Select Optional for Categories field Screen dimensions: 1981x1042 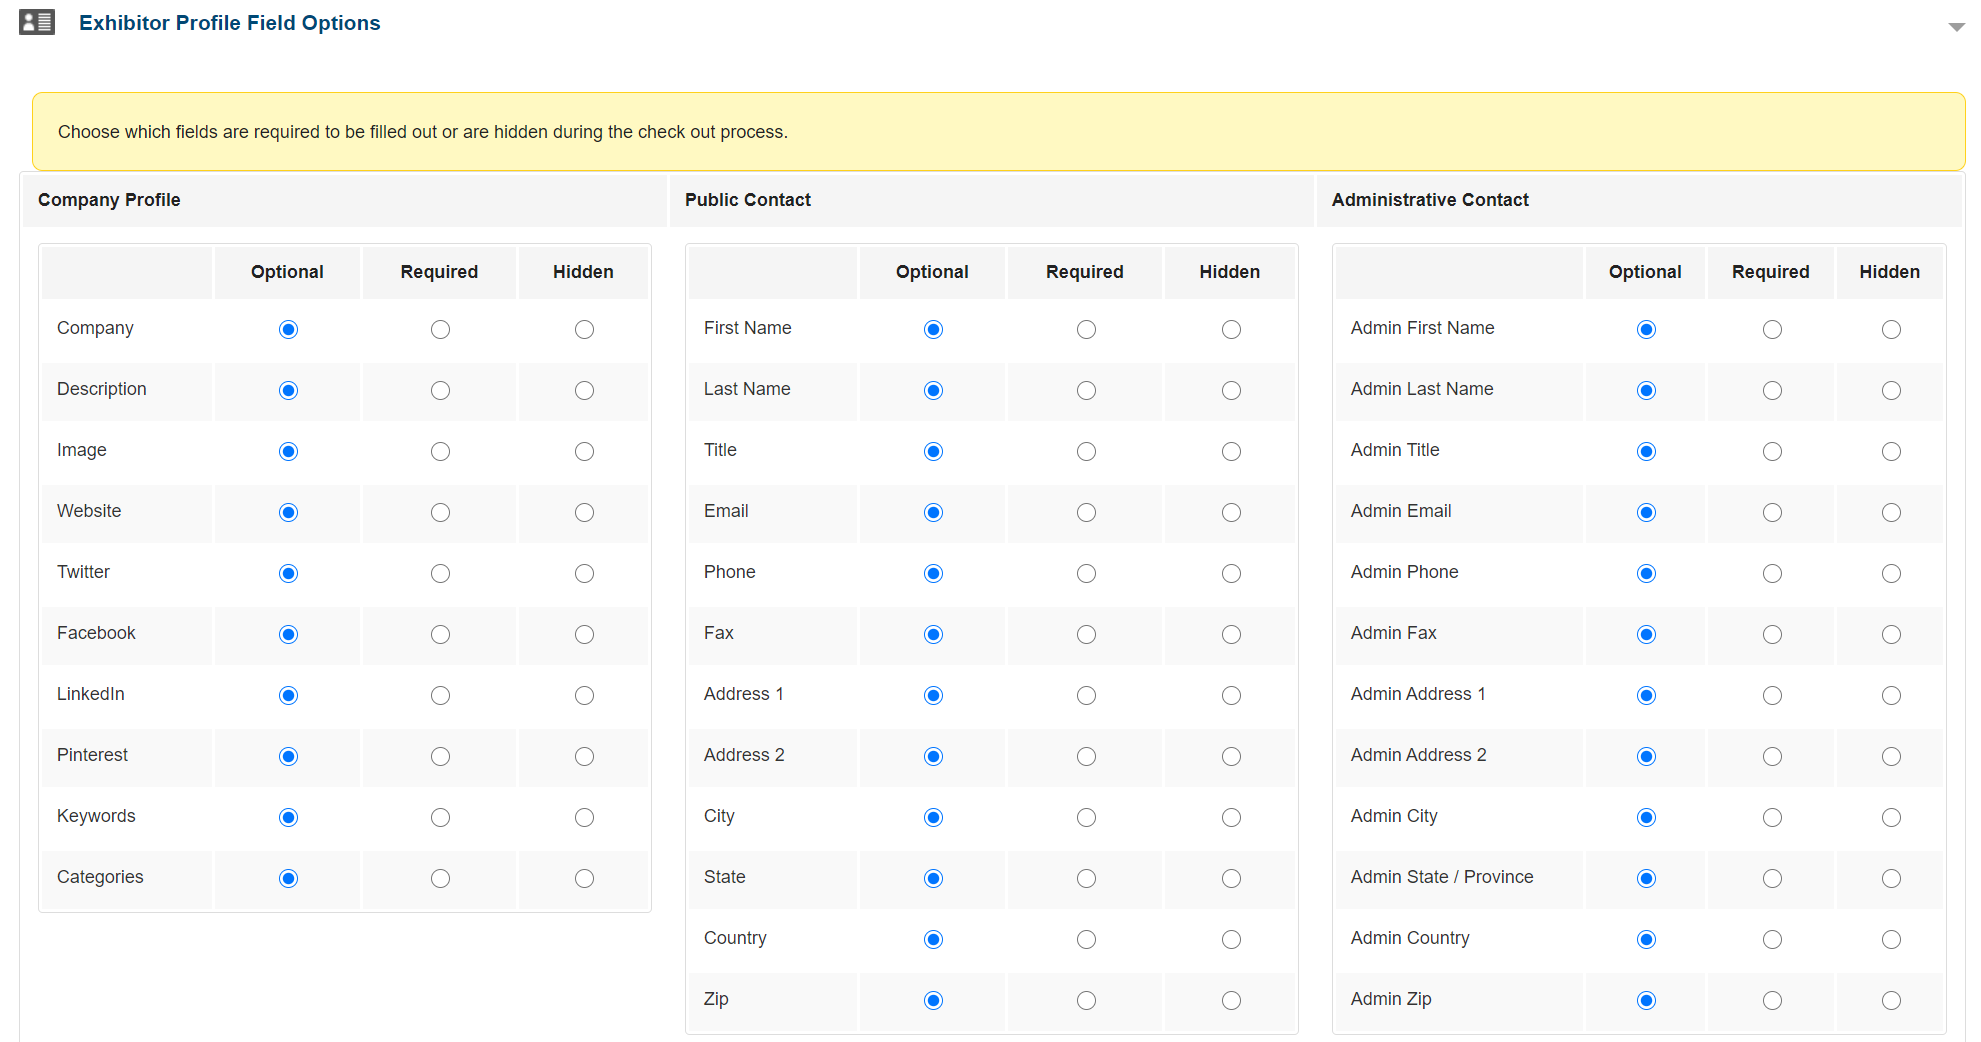tap(288, 879)
